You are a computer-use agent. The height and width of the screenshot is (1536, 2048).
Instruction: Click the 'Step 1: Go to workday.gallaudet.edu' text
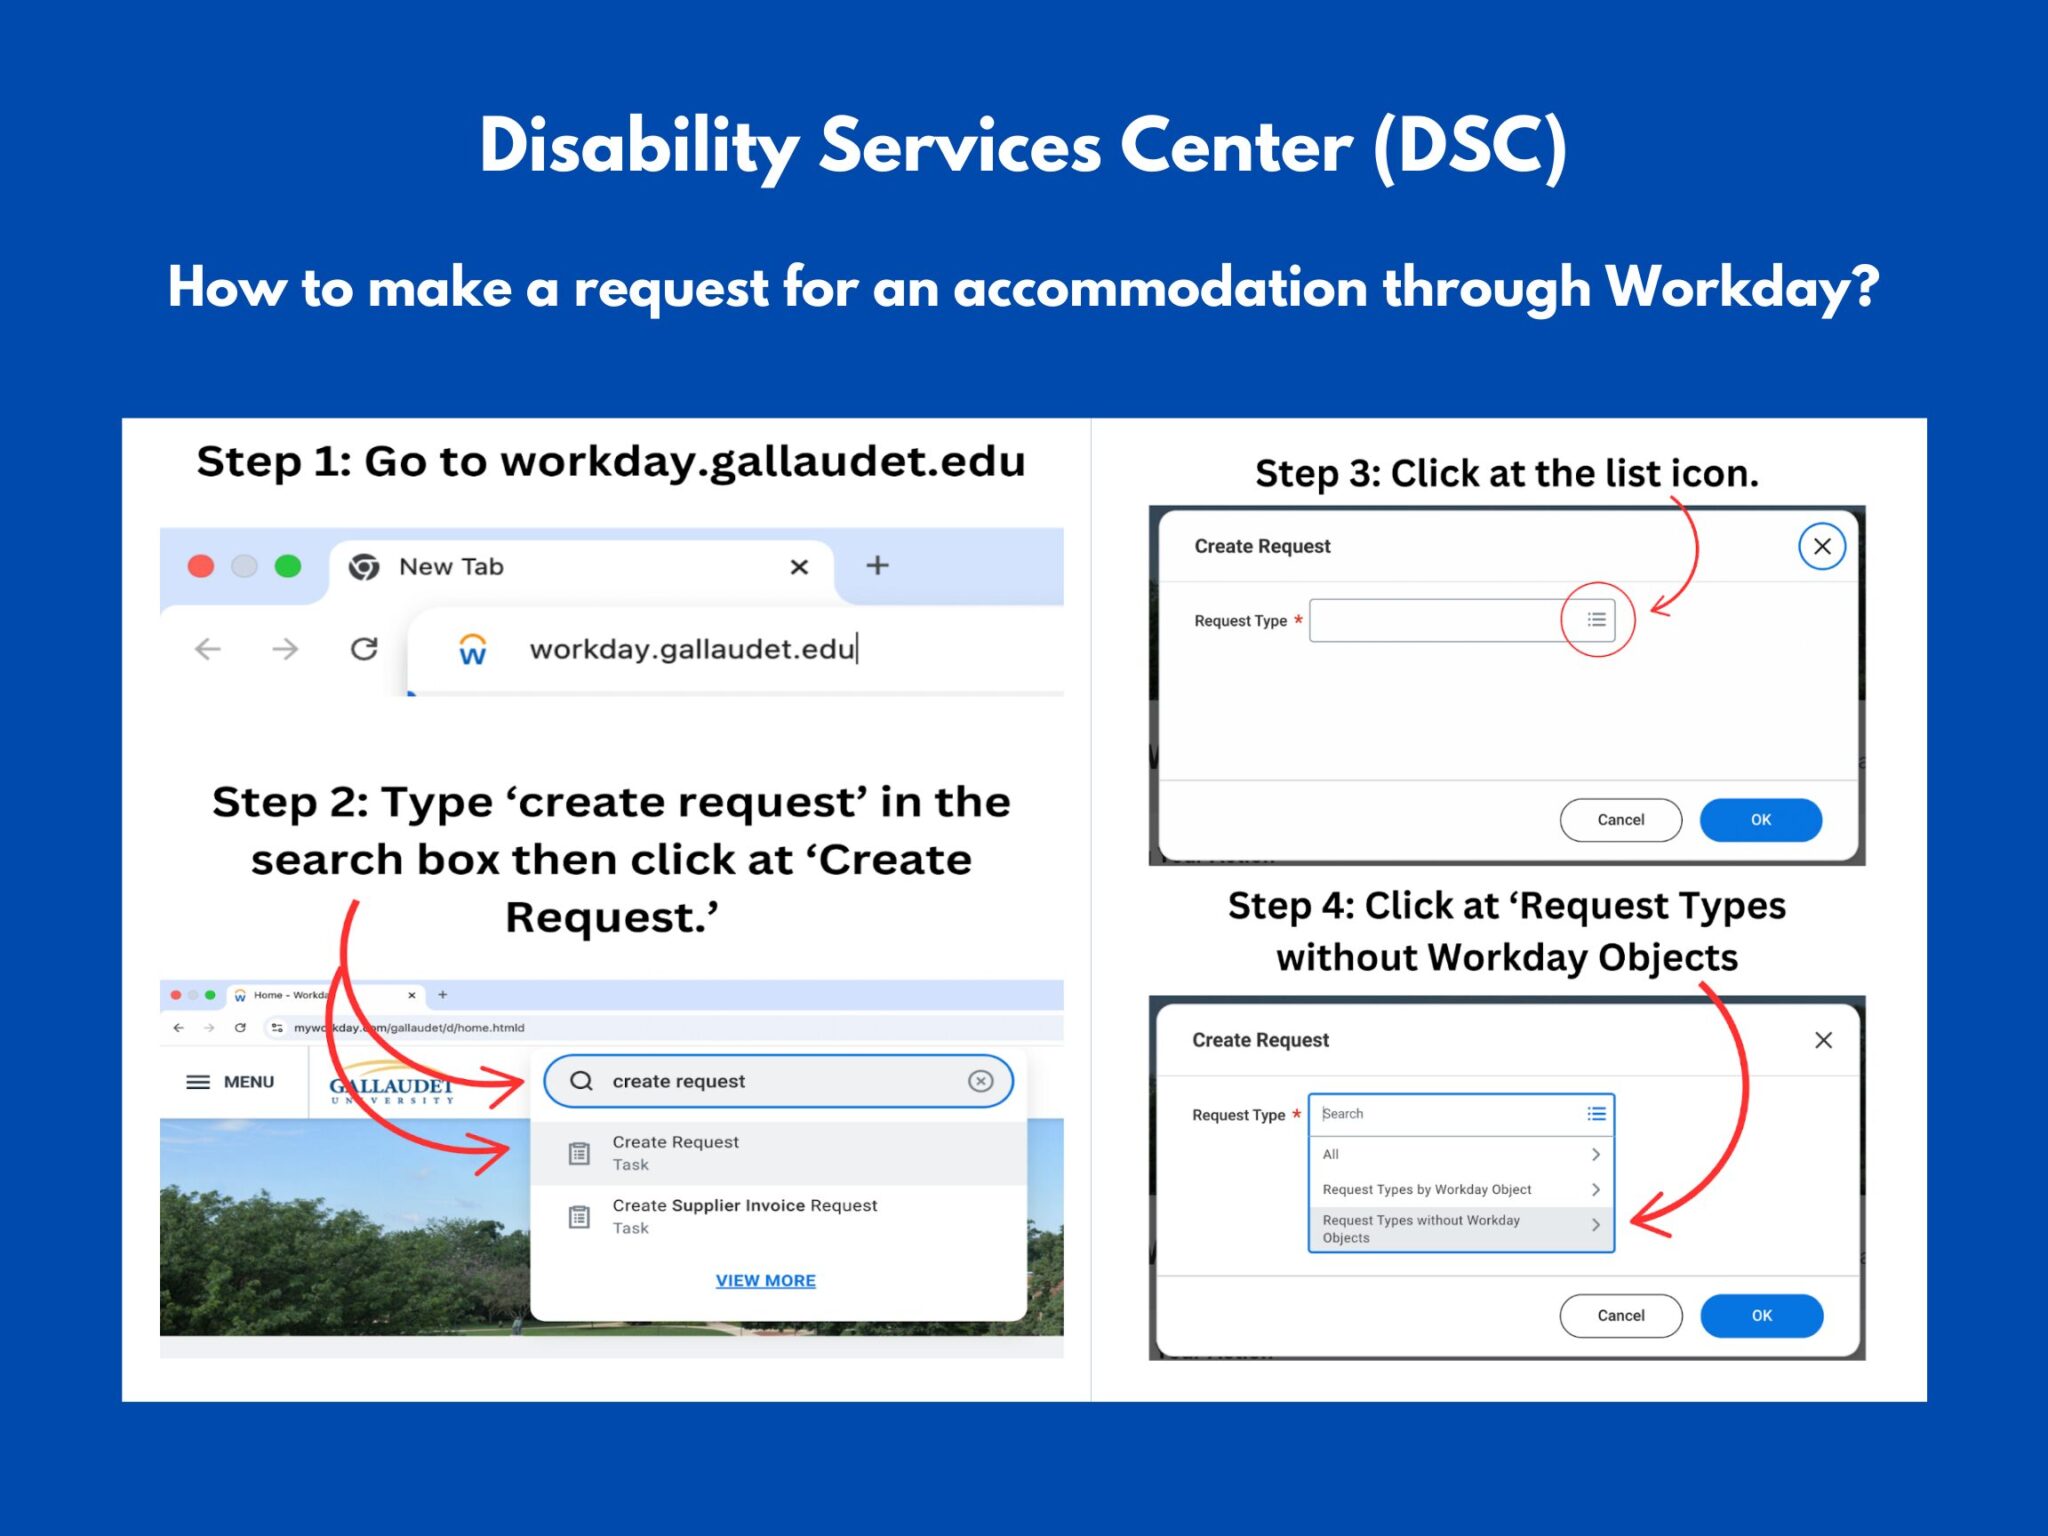[611, 462]
